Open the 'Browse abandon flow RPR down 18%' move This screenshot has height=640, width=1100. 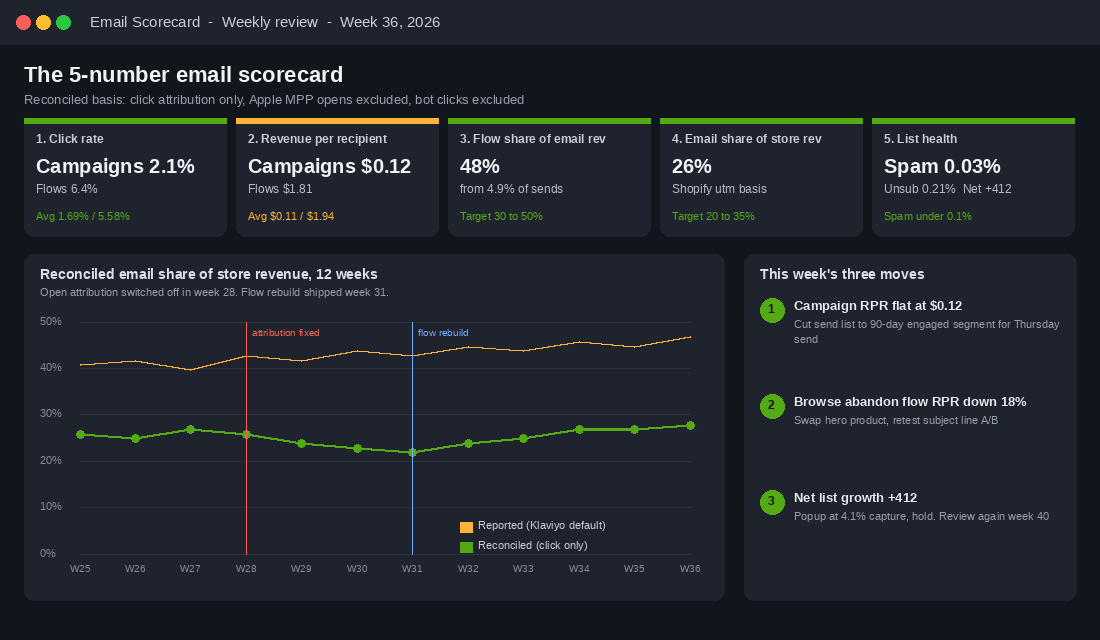[x=910, y=401]
